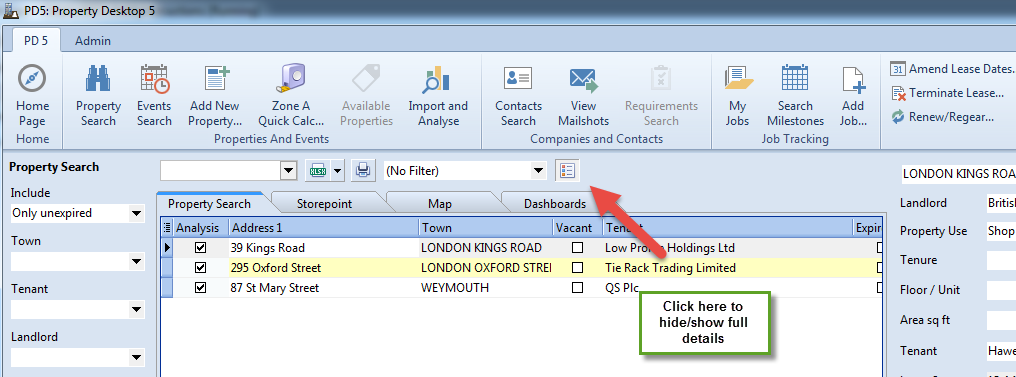
Task: Toggle Vacant checkbox for 295 Oxford Street
Action: click(x=577, y=268)
